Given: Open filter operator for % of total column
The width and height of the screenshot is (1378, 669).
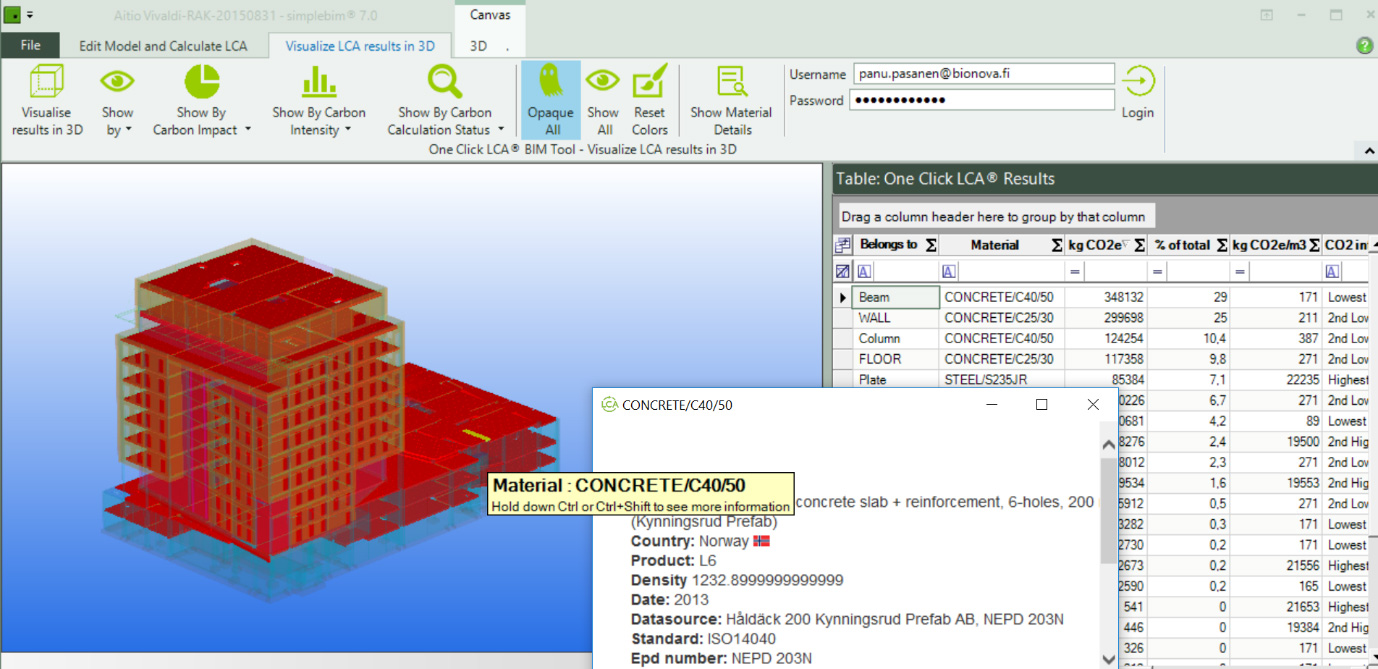Looking at the screenshot, I should [1159, 271].
